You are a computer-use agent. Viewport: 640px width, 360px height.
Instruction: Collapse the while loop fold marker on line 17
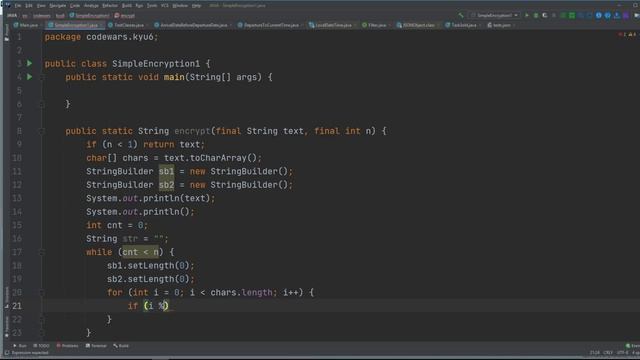[42, 252]
